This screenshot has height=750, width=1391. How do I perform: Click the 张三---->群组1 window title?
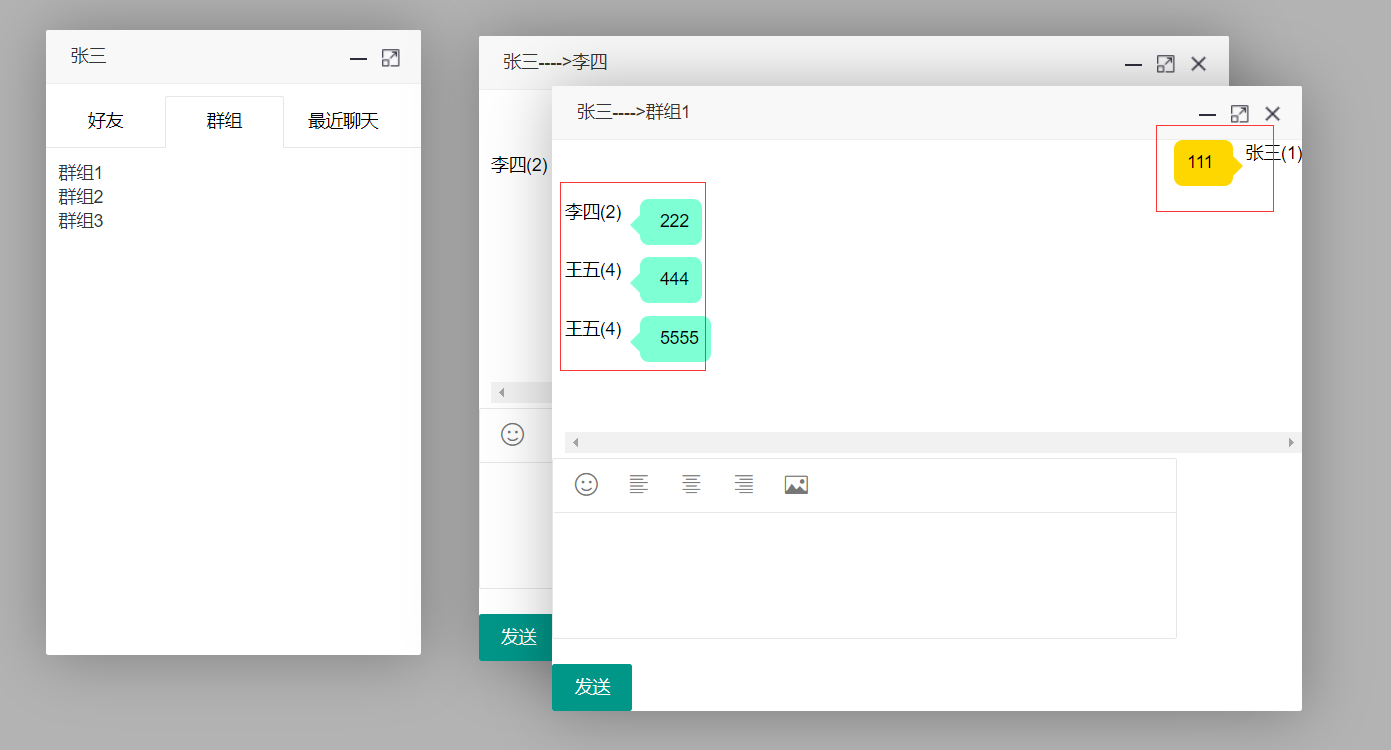(x=633, y=112)
